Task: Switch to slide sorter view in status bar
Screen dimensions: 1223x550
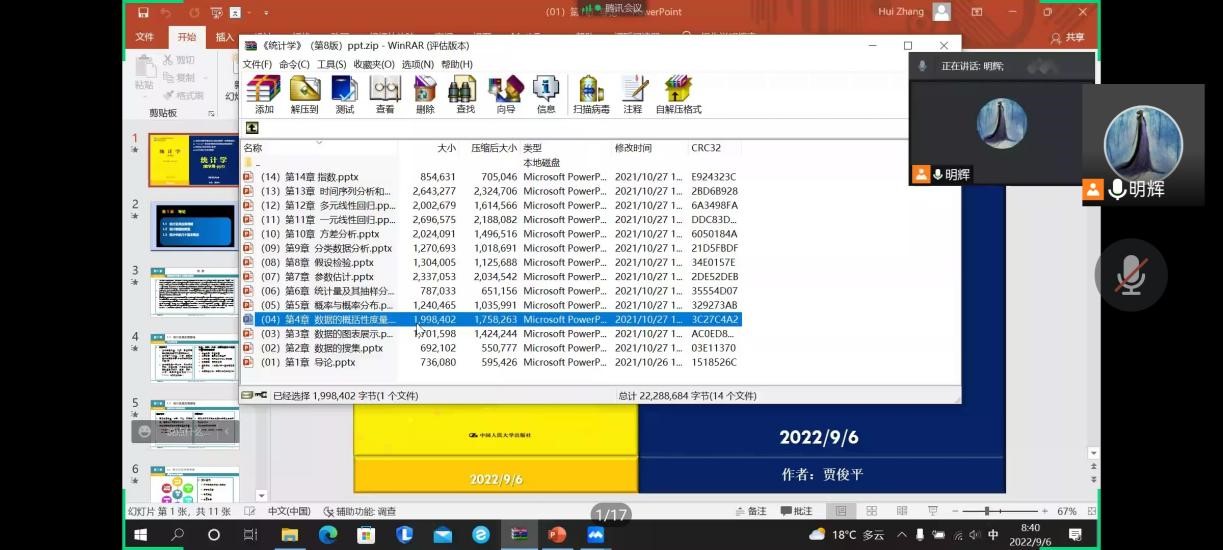Action: coord(872,511)
